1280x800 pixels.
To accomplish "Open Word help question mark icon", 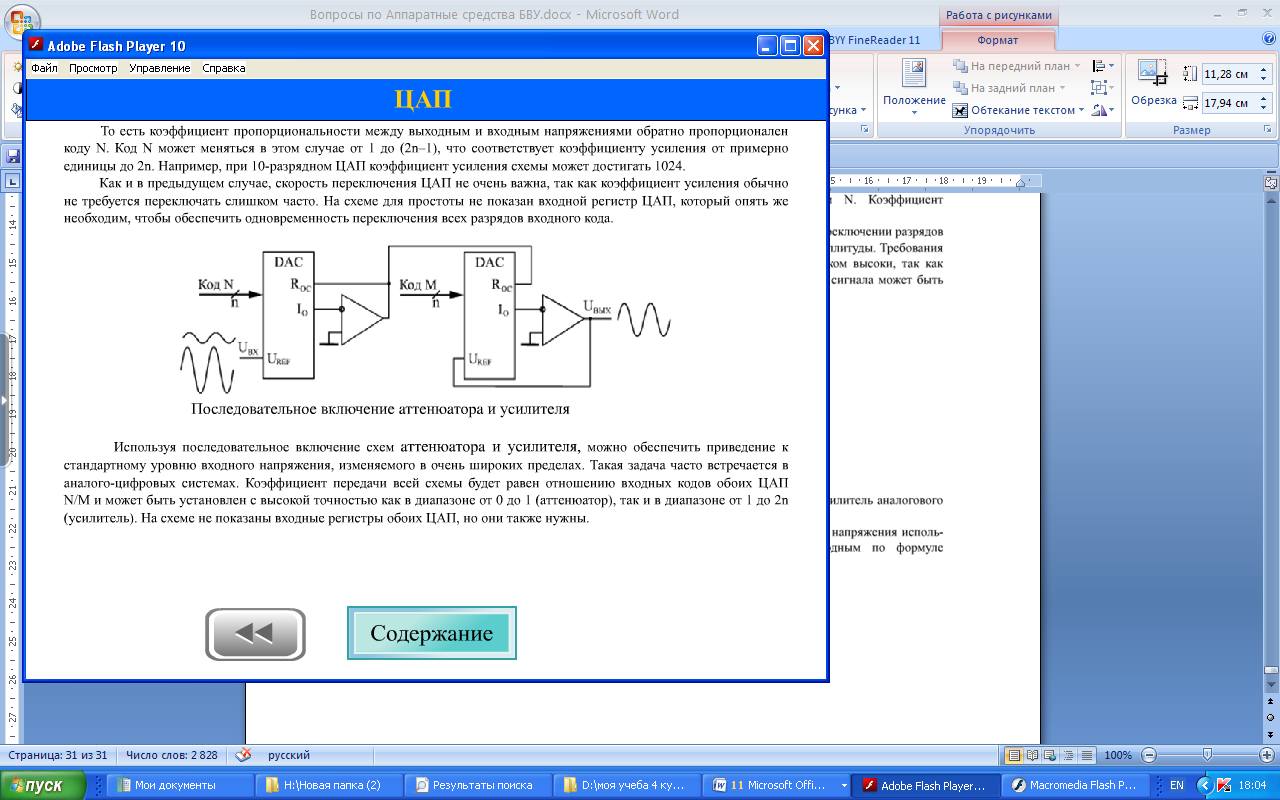I will tap(1269, 39).
